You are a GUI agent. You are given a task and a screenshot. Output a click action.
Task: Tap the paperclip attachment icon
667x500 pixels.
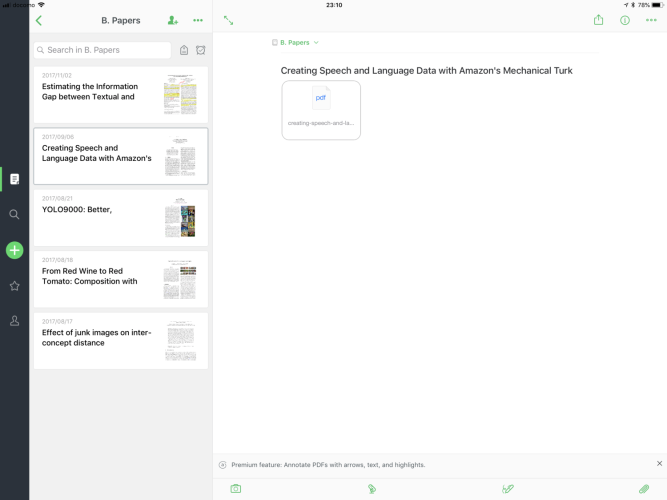644,489
